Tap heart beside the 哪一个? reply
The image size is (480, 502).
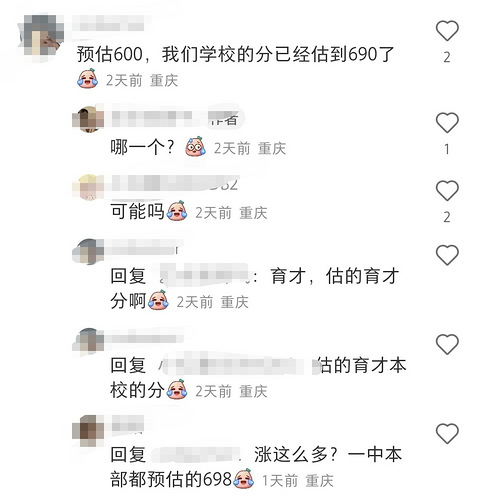coord(447,122)
